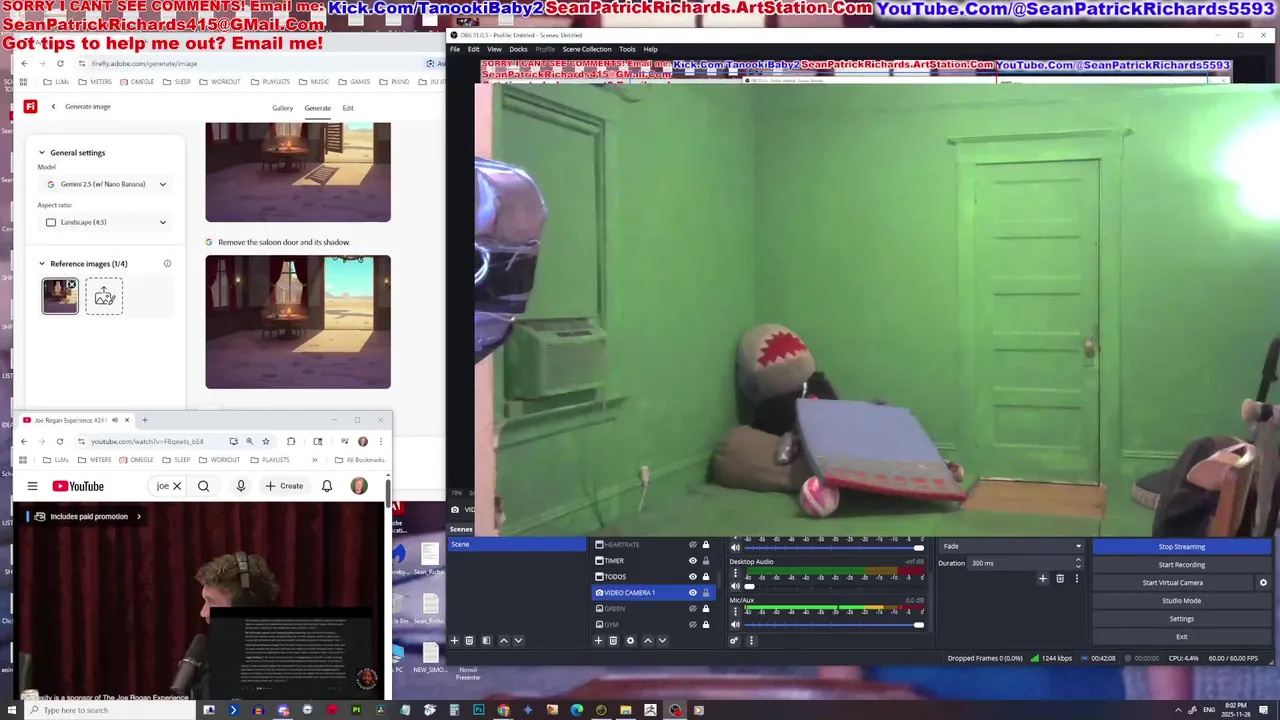The image size is (1280, 720).
Task: Enable Studio Mode in OBS
Action: click(x=1181, y=601)
